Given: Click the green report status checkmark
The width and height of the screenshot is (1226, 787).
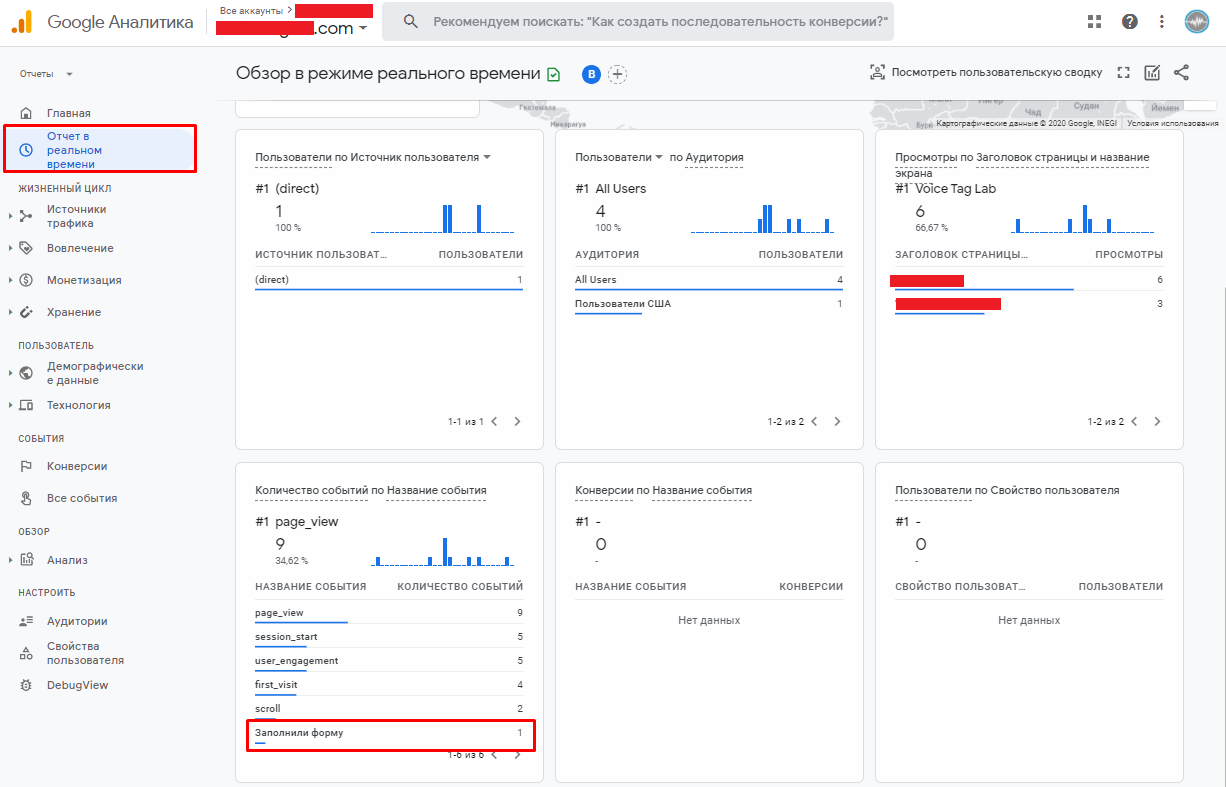Looking at the screenshot, I should coord(553,74).
